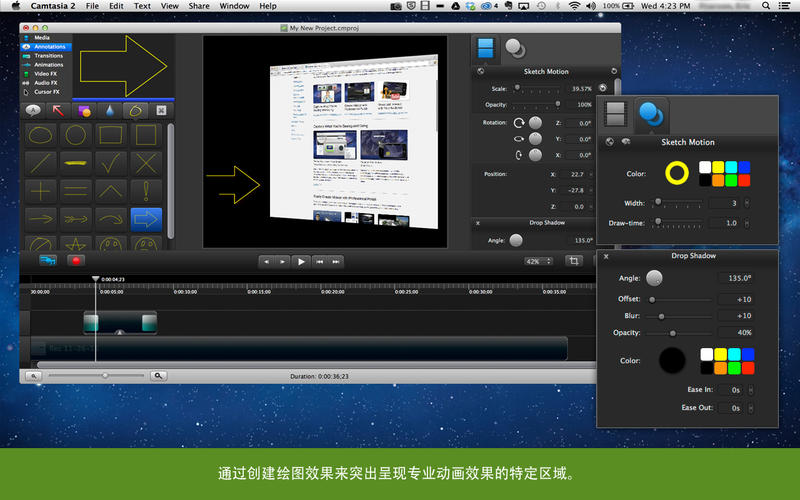800x500 pixels.
Task: Click the black Drop Shadow color well
Action: [x=673, y=360]
